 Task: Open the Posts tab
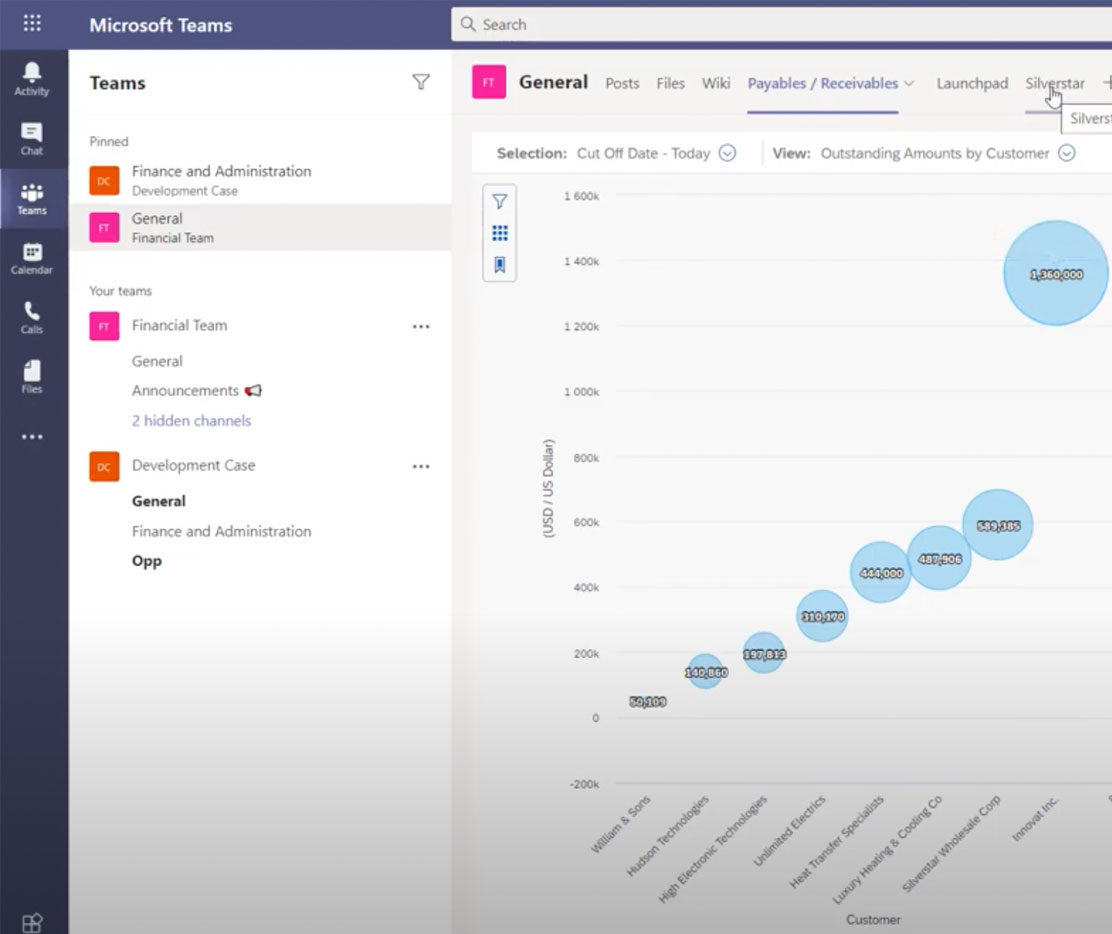click(x=622, y=83)
